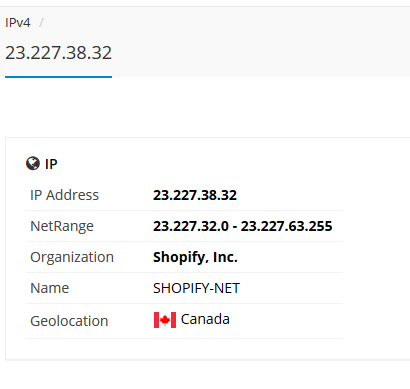Click the blank area of the header bar
The width and height of the screenshot is (410, 389).
pos(260,42)
